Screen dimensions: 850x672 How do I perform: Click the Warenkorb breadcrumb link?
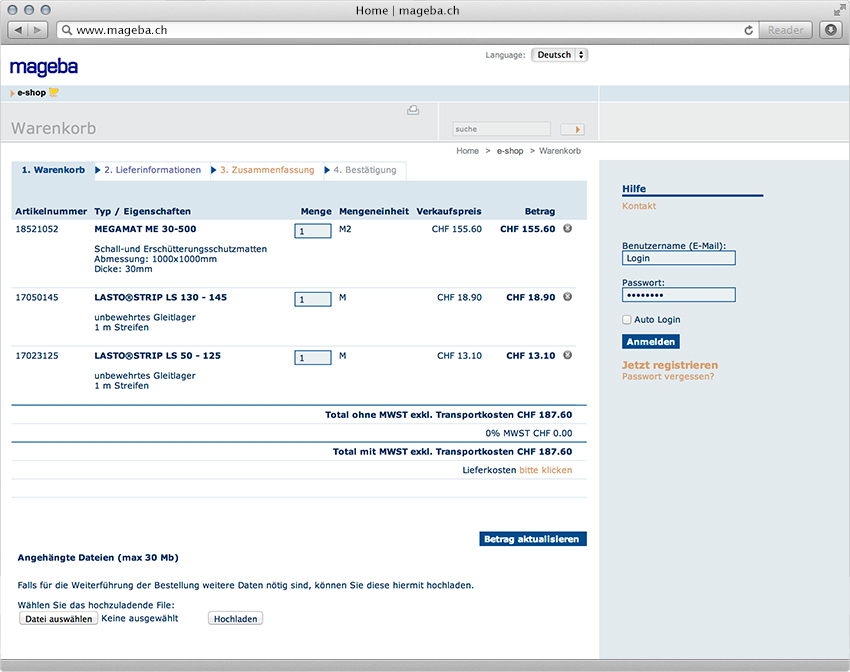click(559, 151)
